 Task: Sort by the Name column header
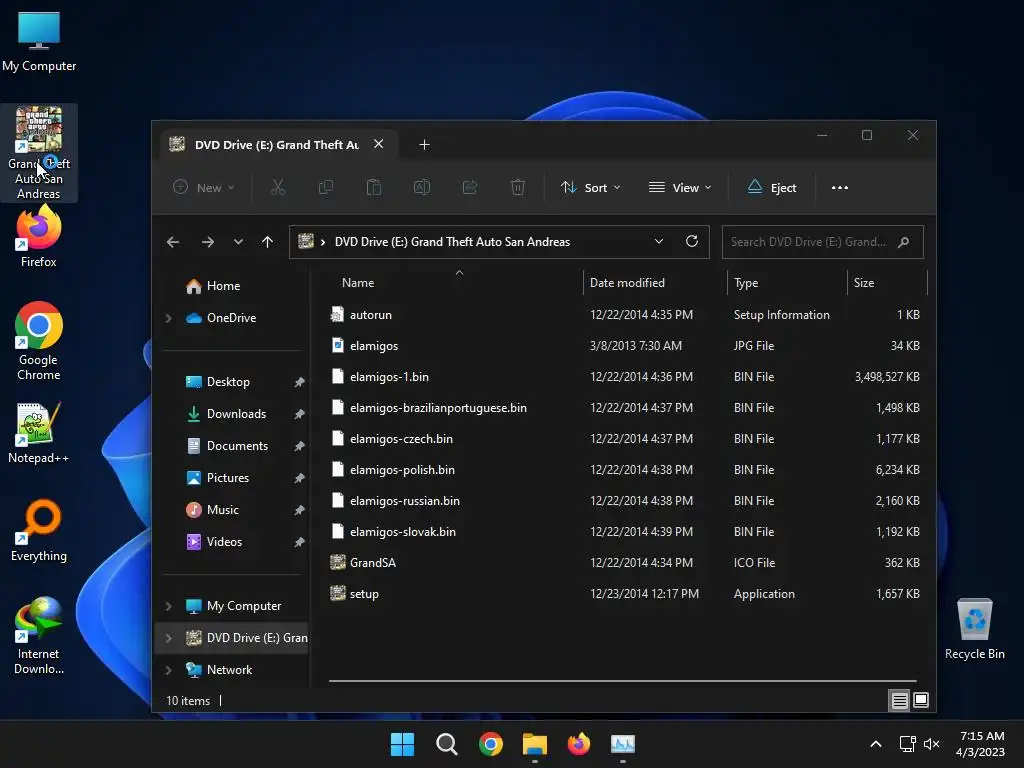(358, 283)
